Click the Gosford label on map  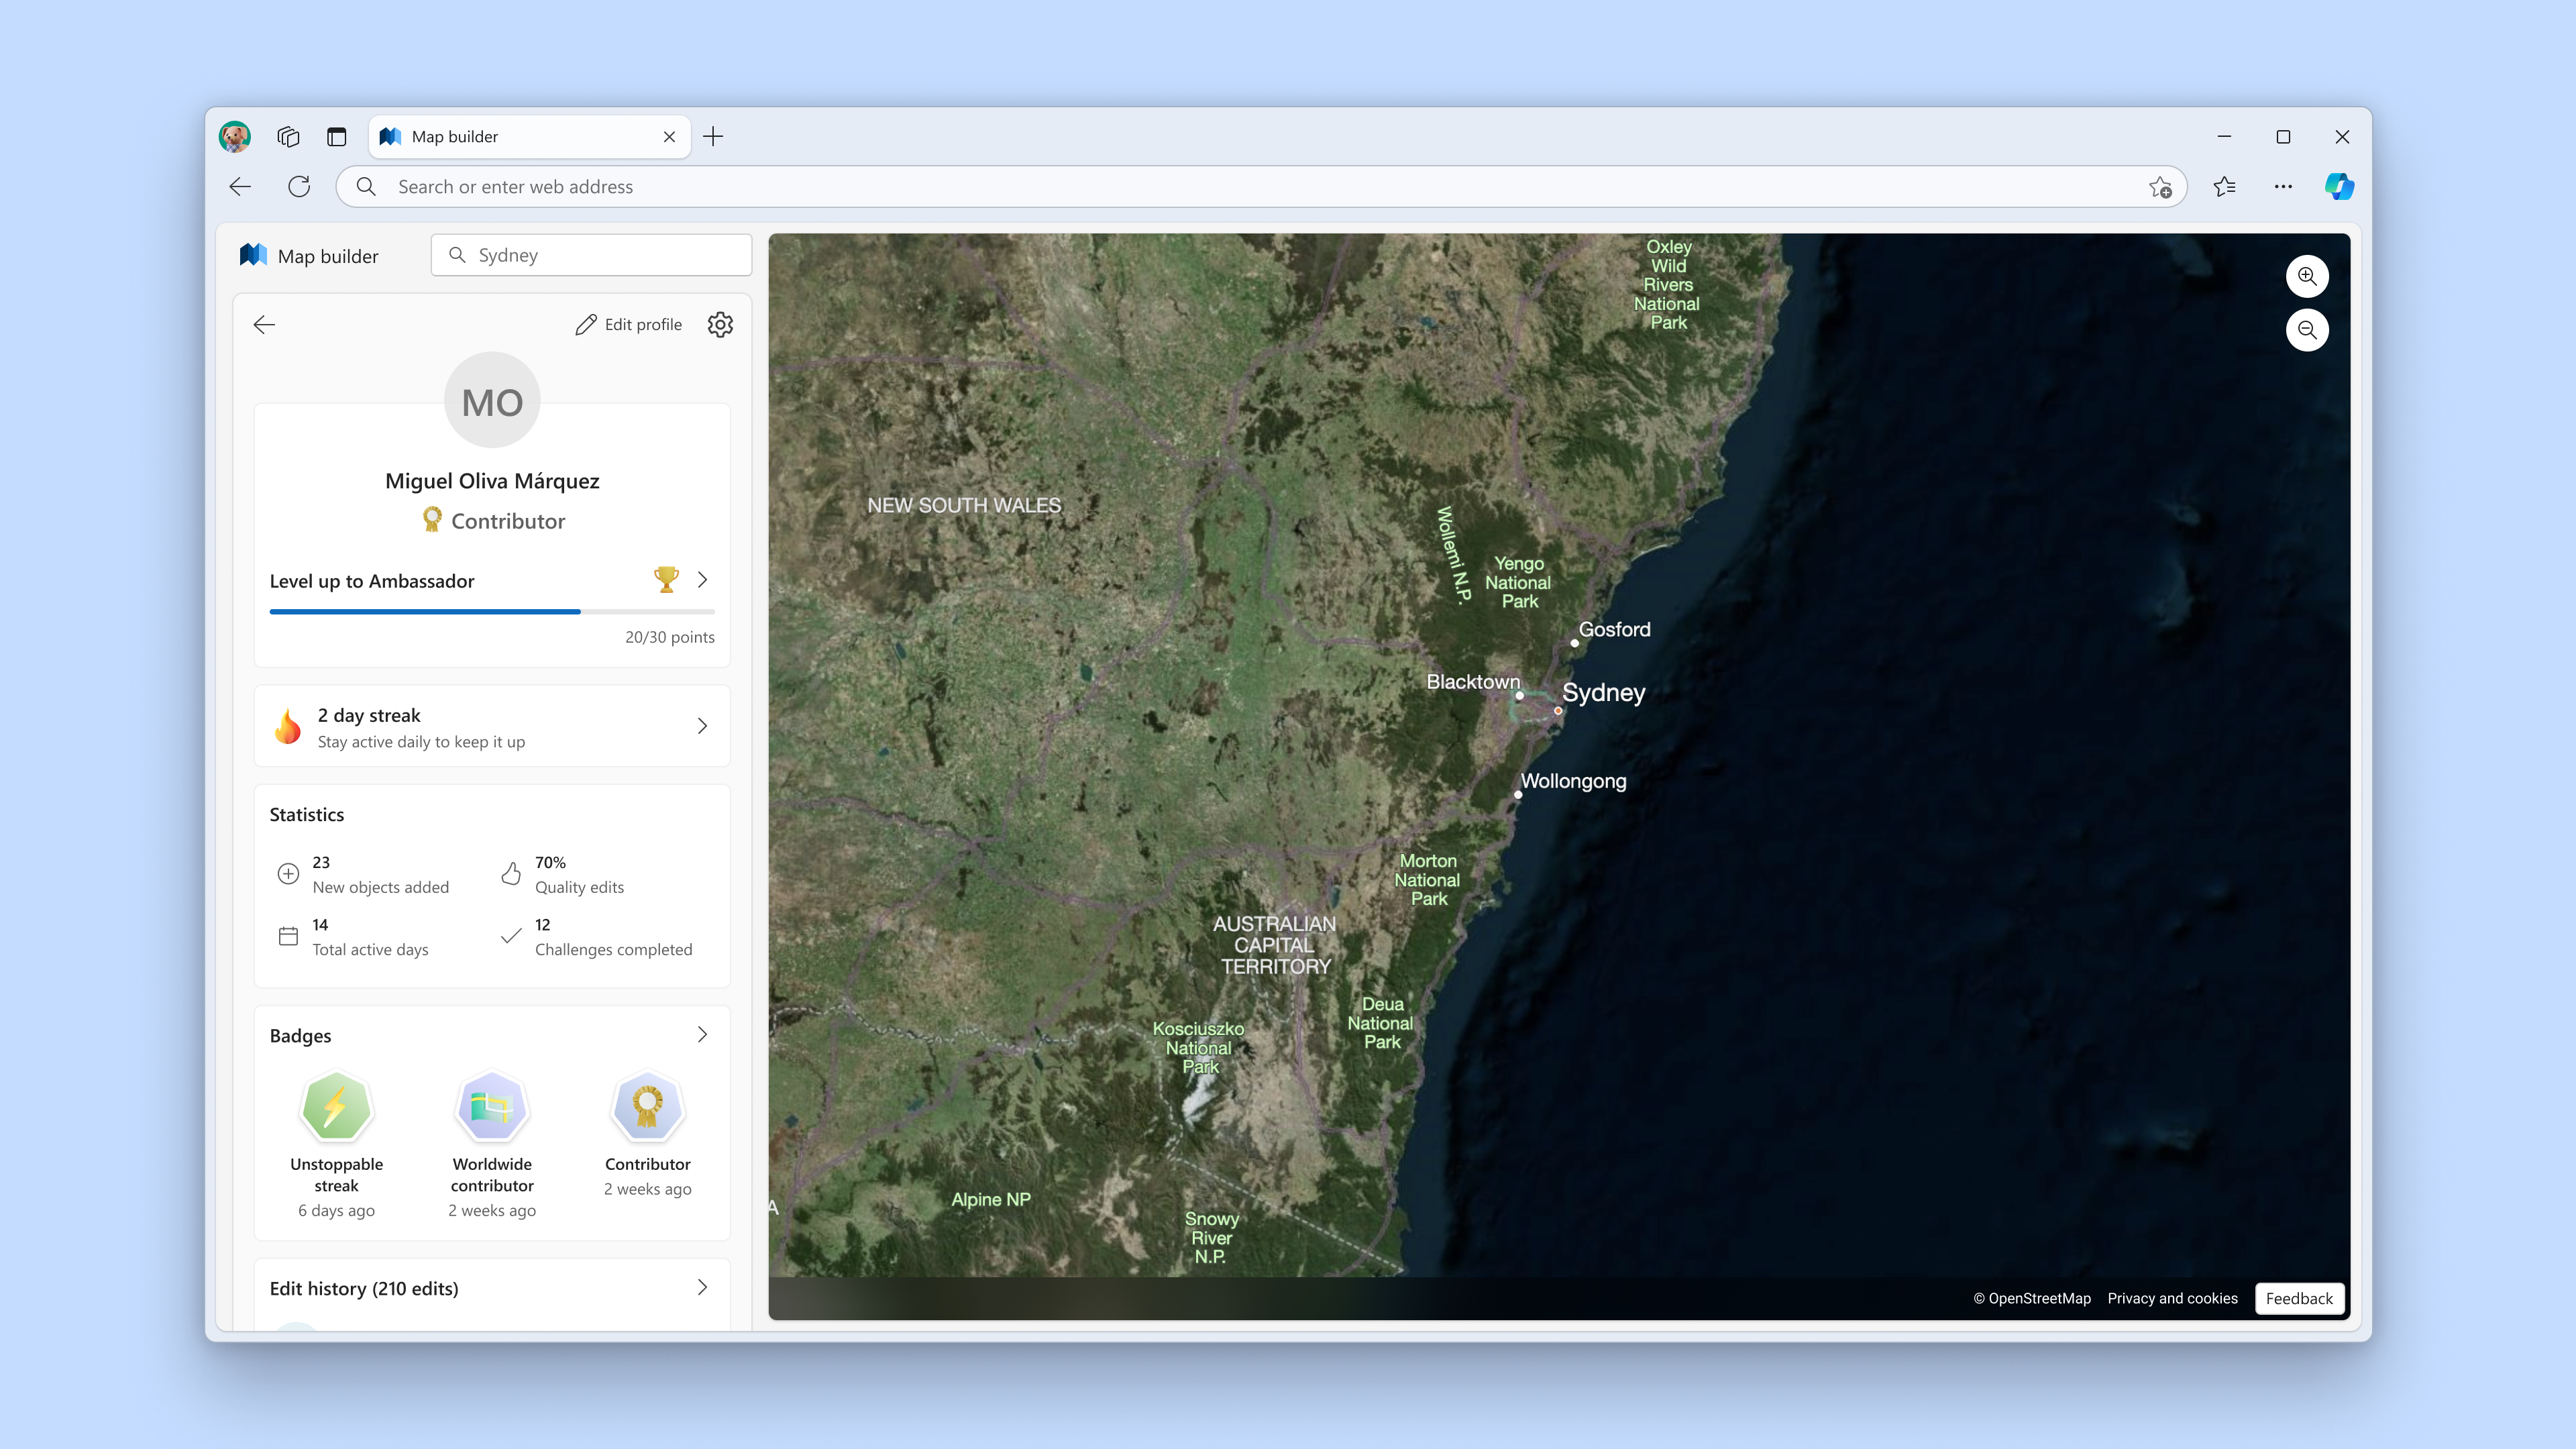(x=1614, y=629)
